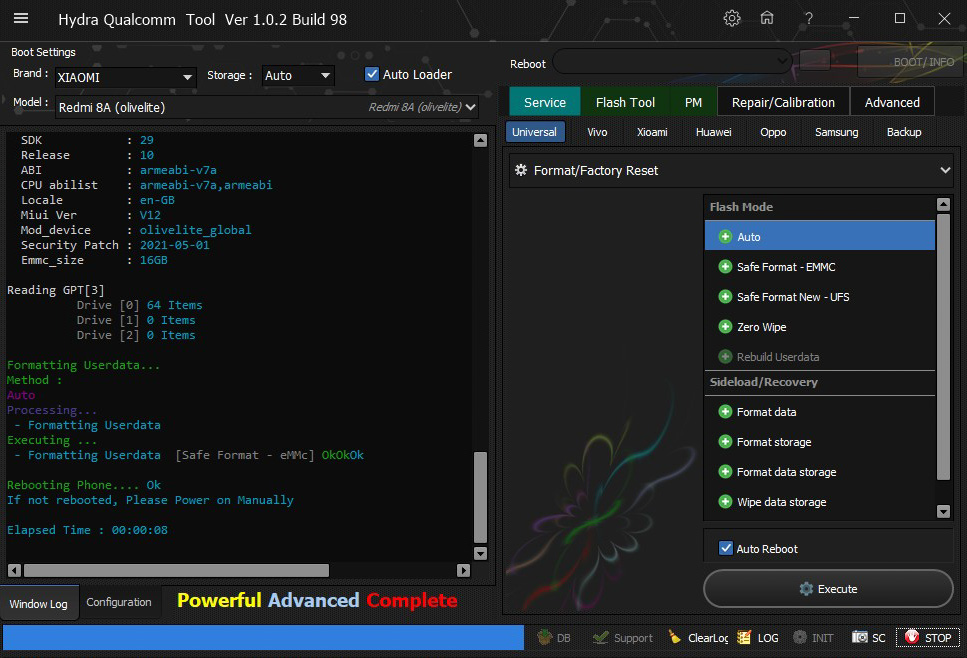Click the Support checkmark icon
The image size is (967, 658).
[600, 637]
